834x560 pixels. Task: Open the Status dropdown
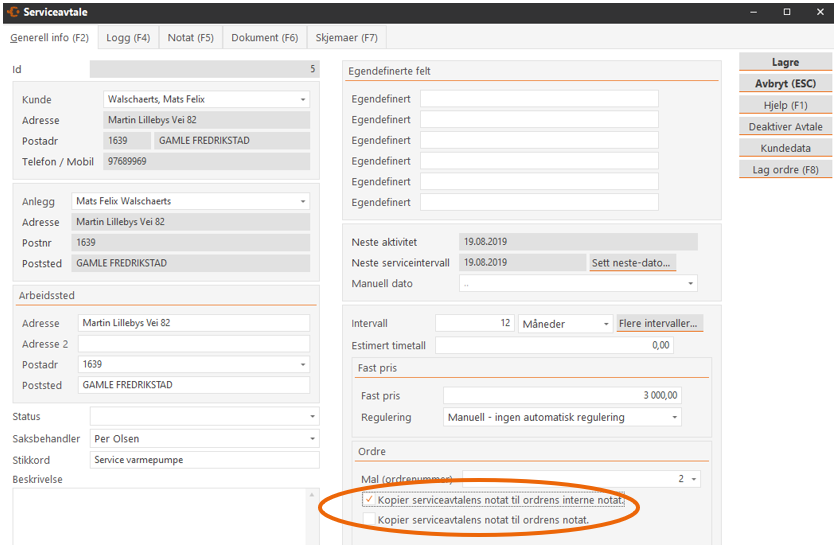tap(312, 416)
